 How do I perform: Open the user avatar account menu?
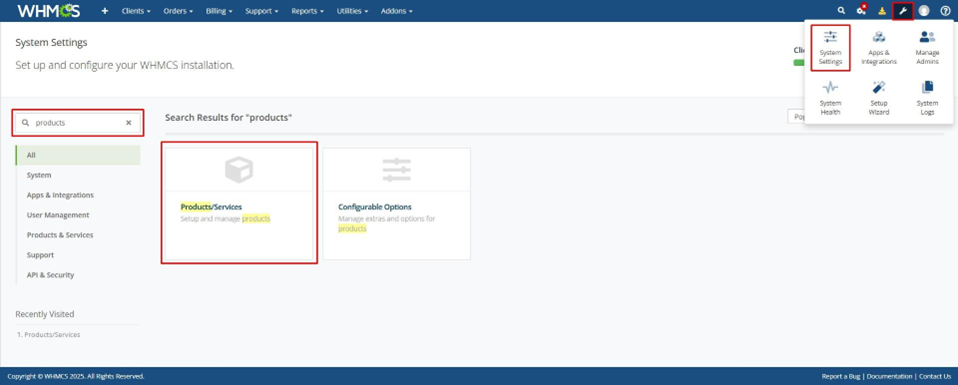[924, 11]
